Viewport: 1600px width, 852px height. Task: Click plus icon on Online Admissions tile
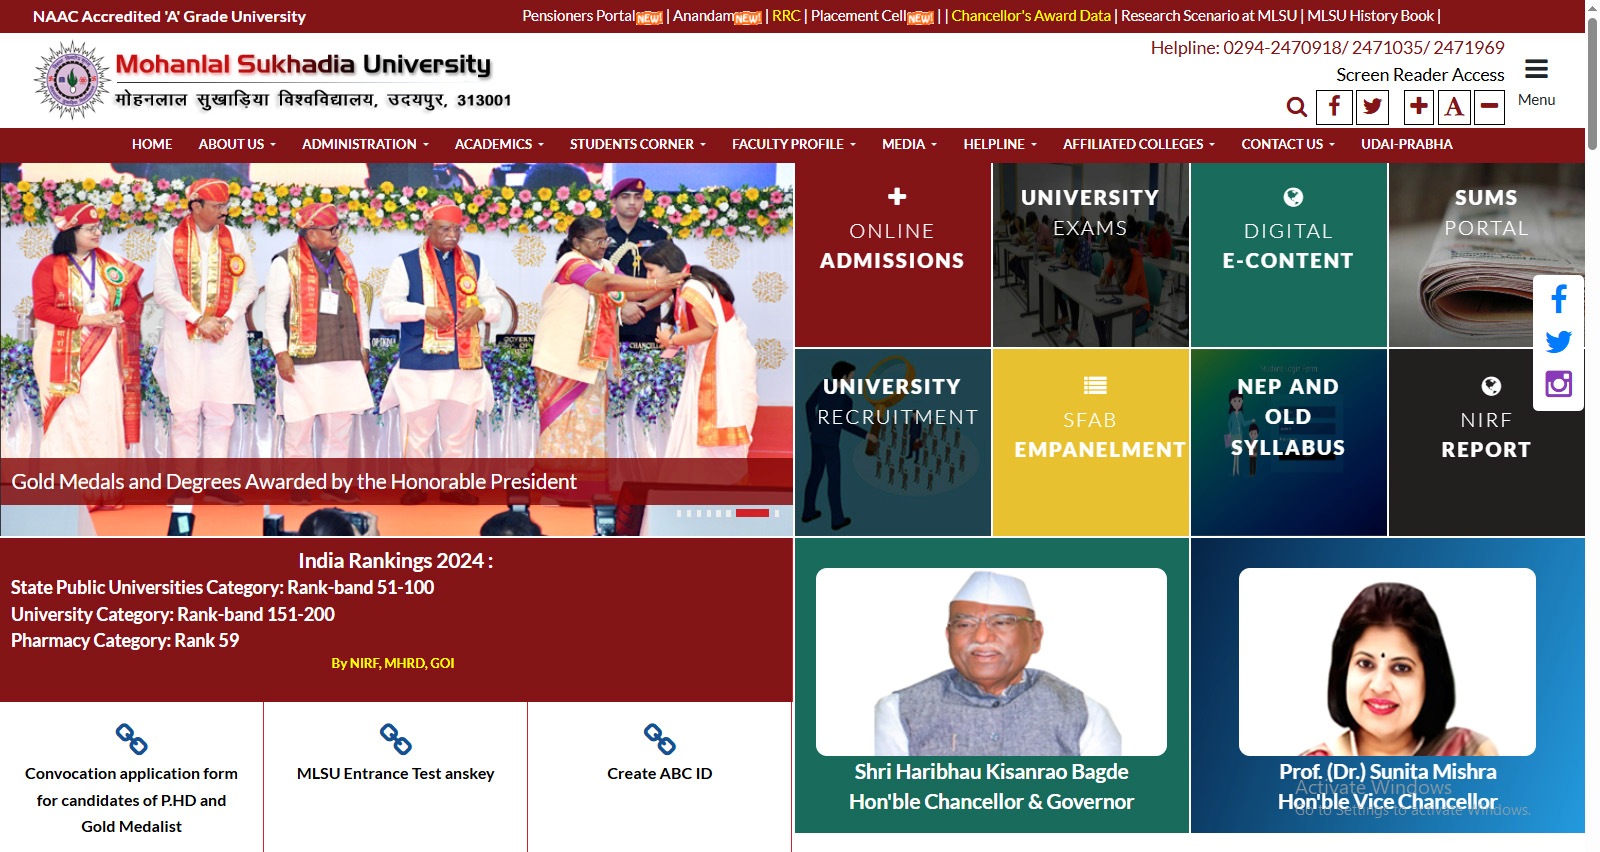(x=897, y=196)
